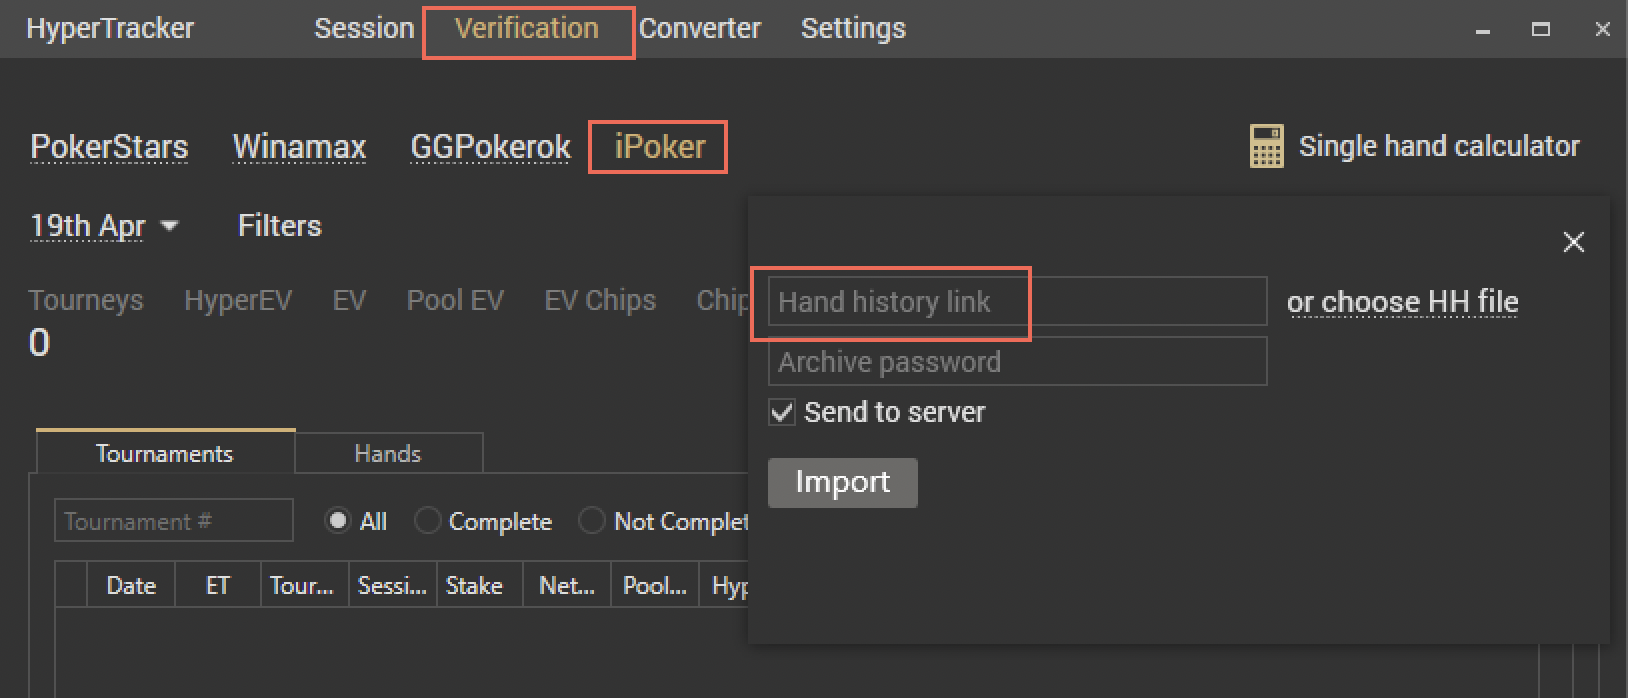
Task: Minimize the HyperTracker window
Action: click(x=1483, y=30)
